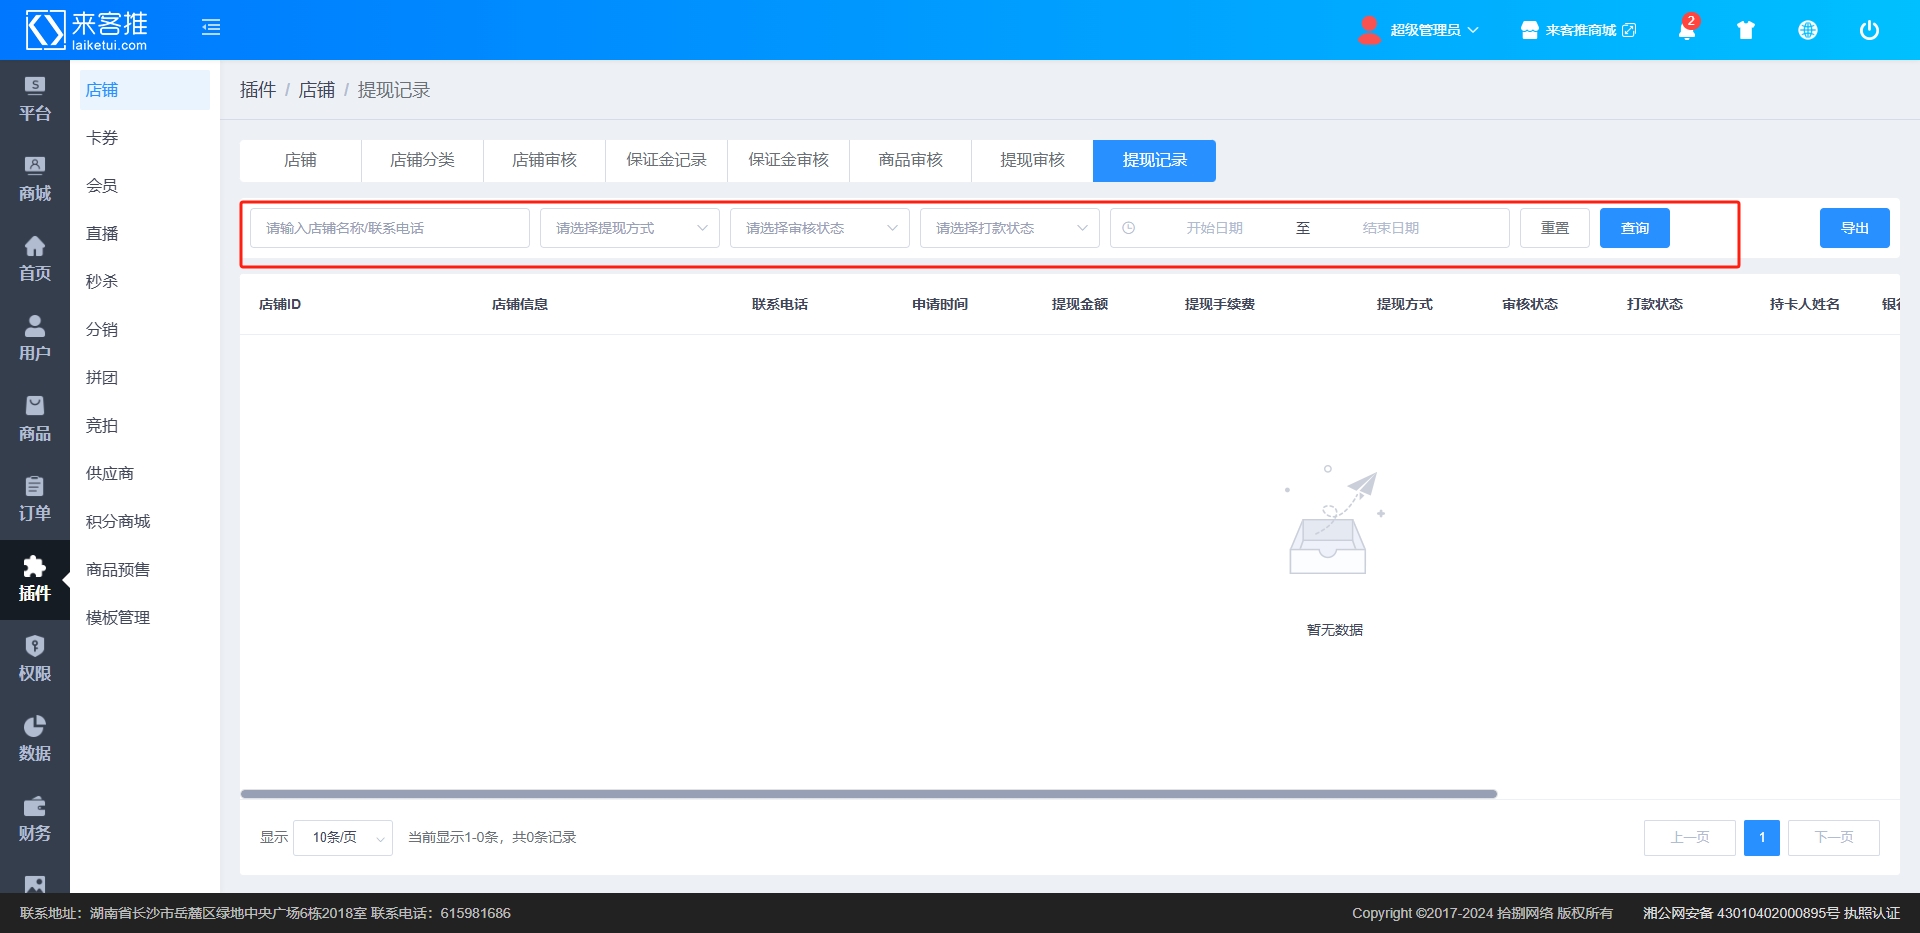Image resolution: width=1920 pixels, height=933 pixels.
Task: Switch to the 保证金记录 tab
Action: pos(666,161)
